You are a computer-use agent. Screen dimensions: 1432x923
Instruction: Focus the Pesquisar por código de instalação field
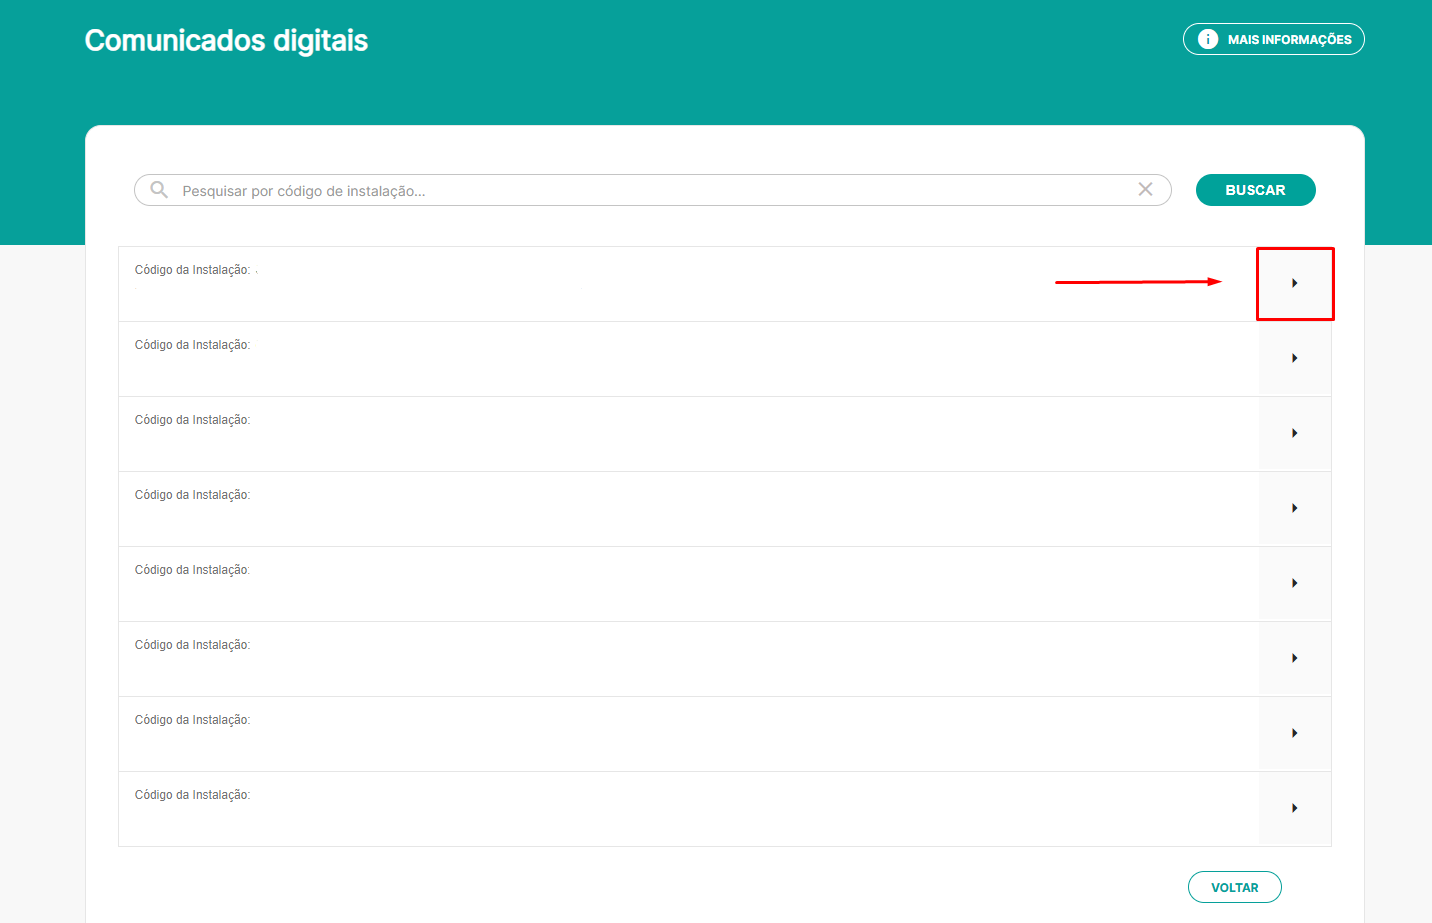(650, 191)
